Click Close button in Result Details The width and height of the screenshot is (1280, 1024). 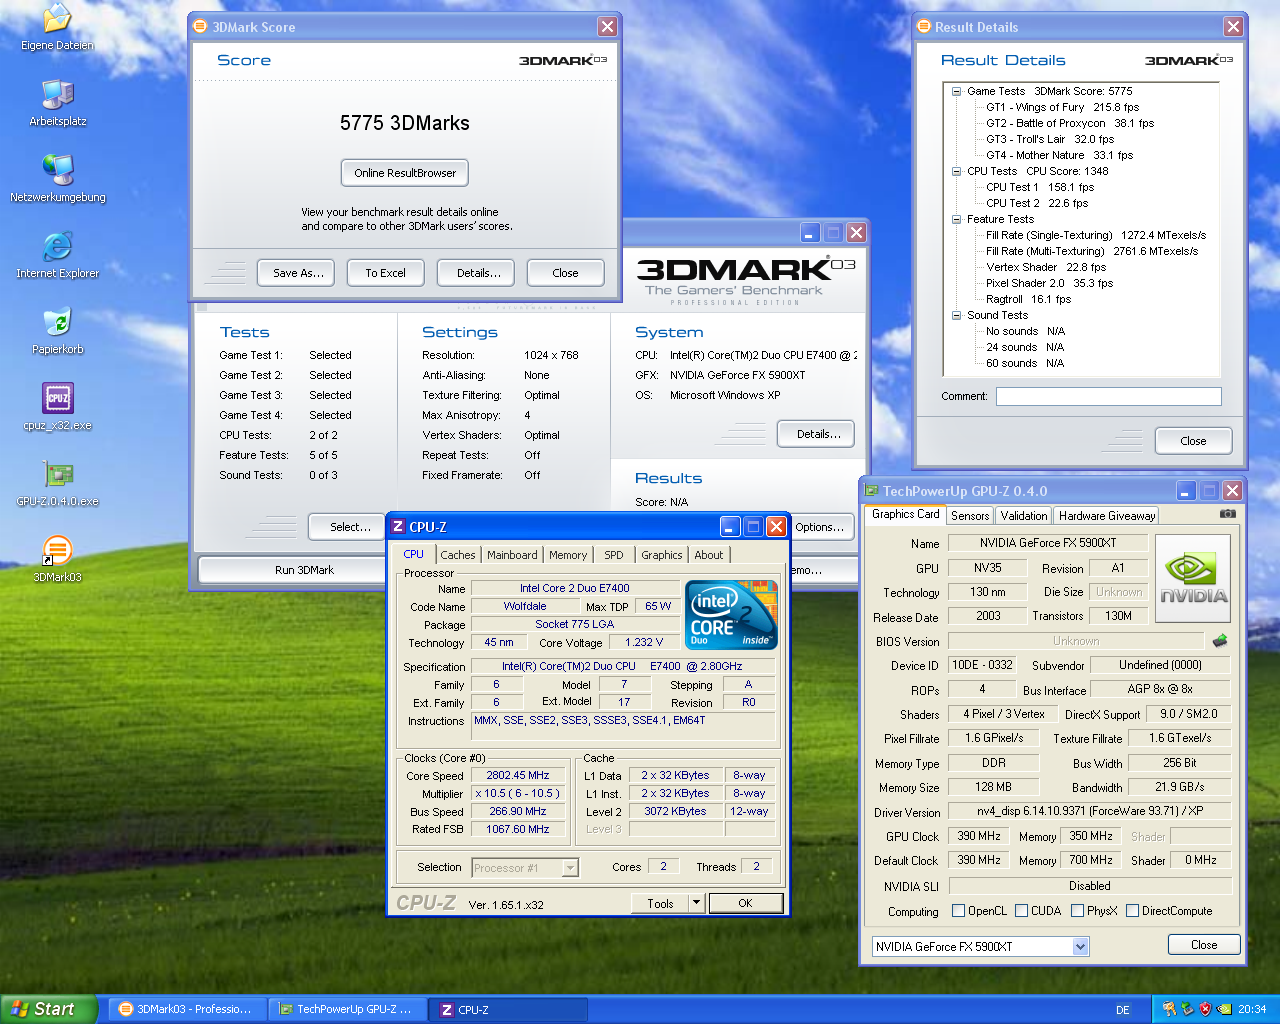coord(1193,441)
